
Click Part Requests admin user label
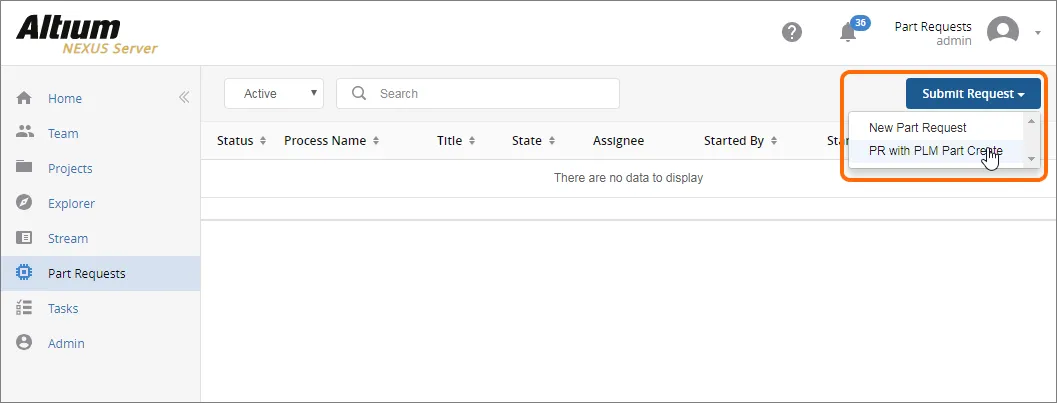click(933, 33)
